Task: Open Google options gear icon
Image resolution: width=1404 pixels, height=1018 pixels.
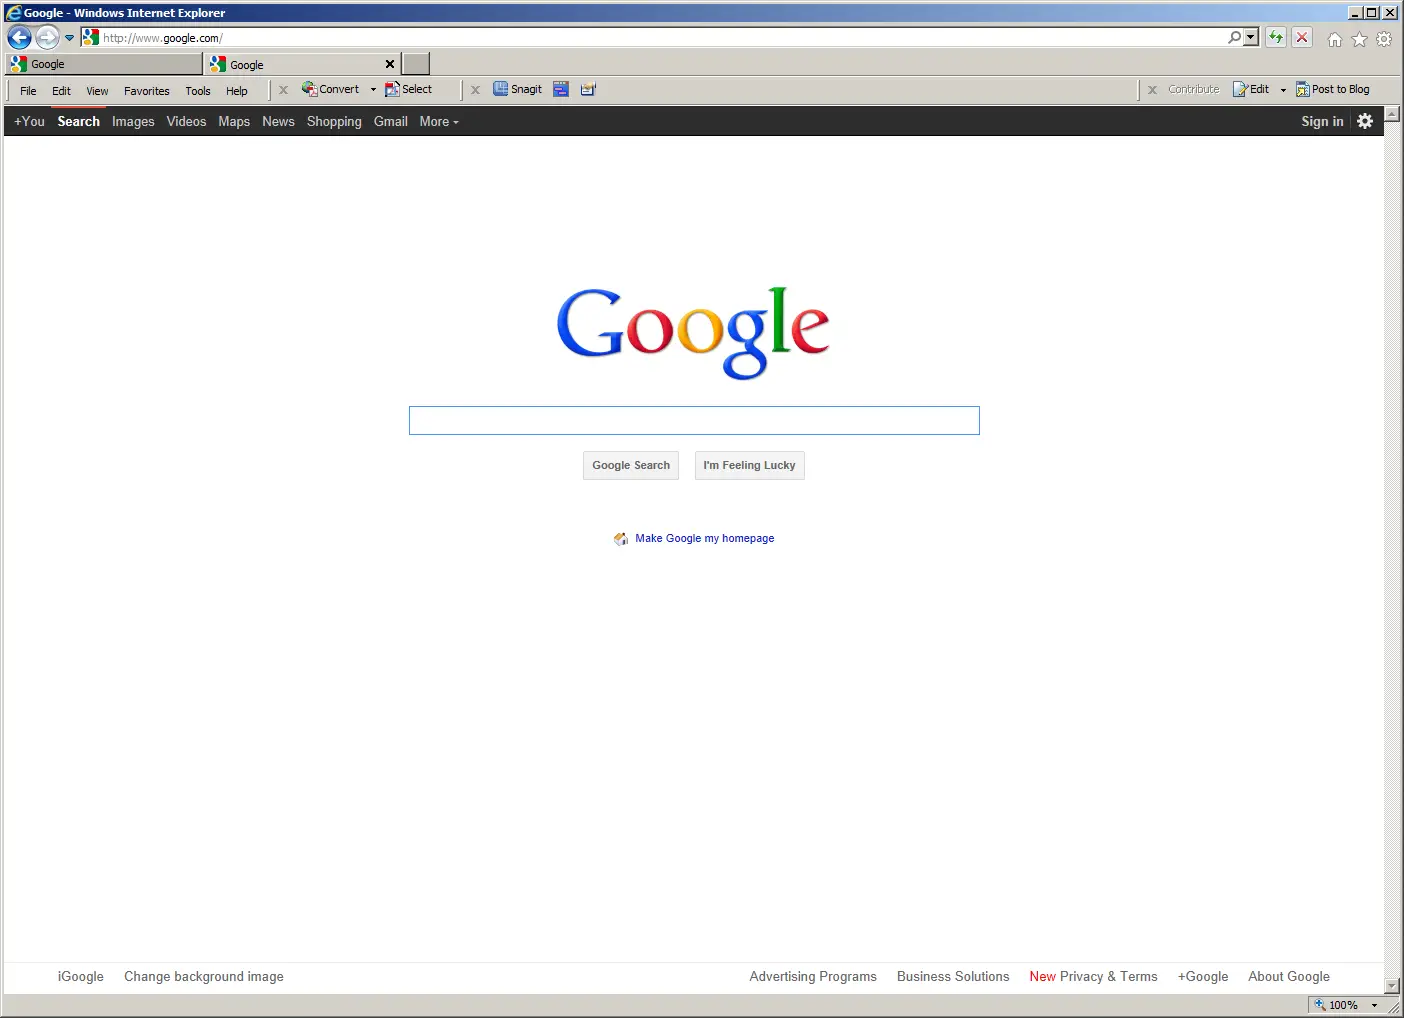Action: pos(1365,121)
